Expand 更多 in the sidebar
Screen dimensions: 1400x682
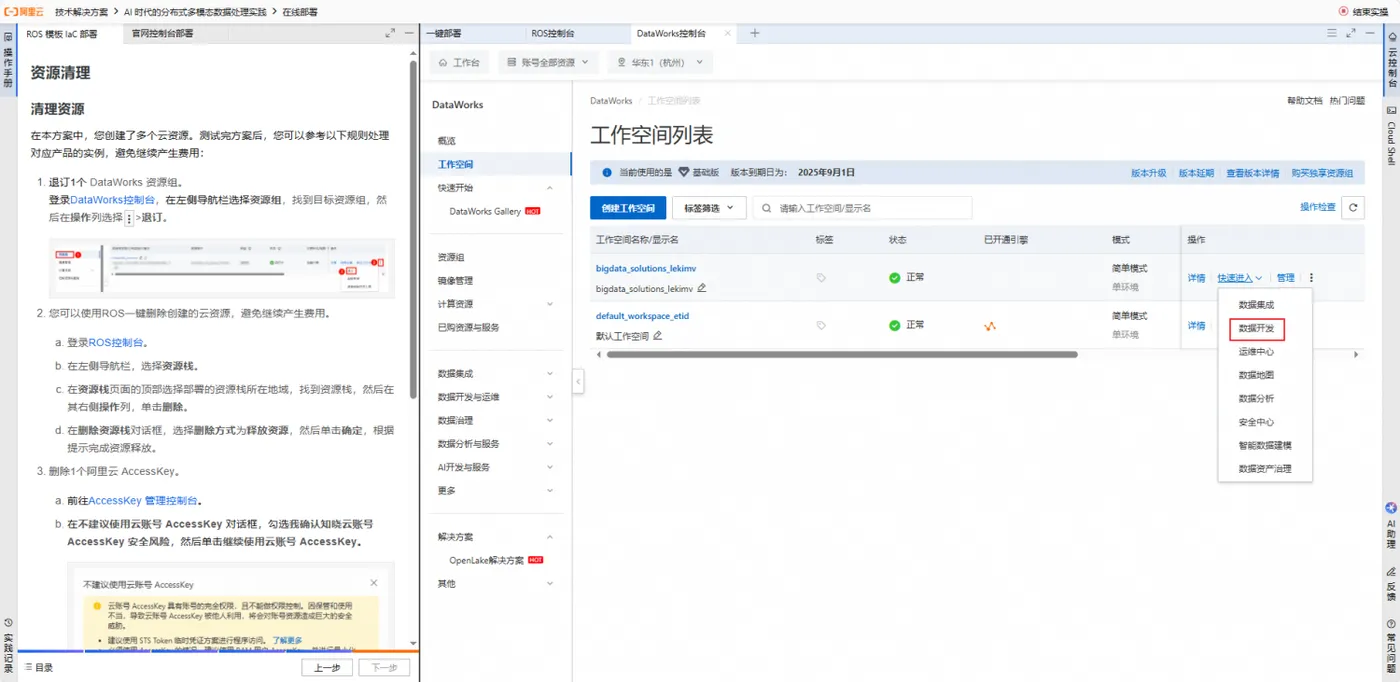(549, 491)
